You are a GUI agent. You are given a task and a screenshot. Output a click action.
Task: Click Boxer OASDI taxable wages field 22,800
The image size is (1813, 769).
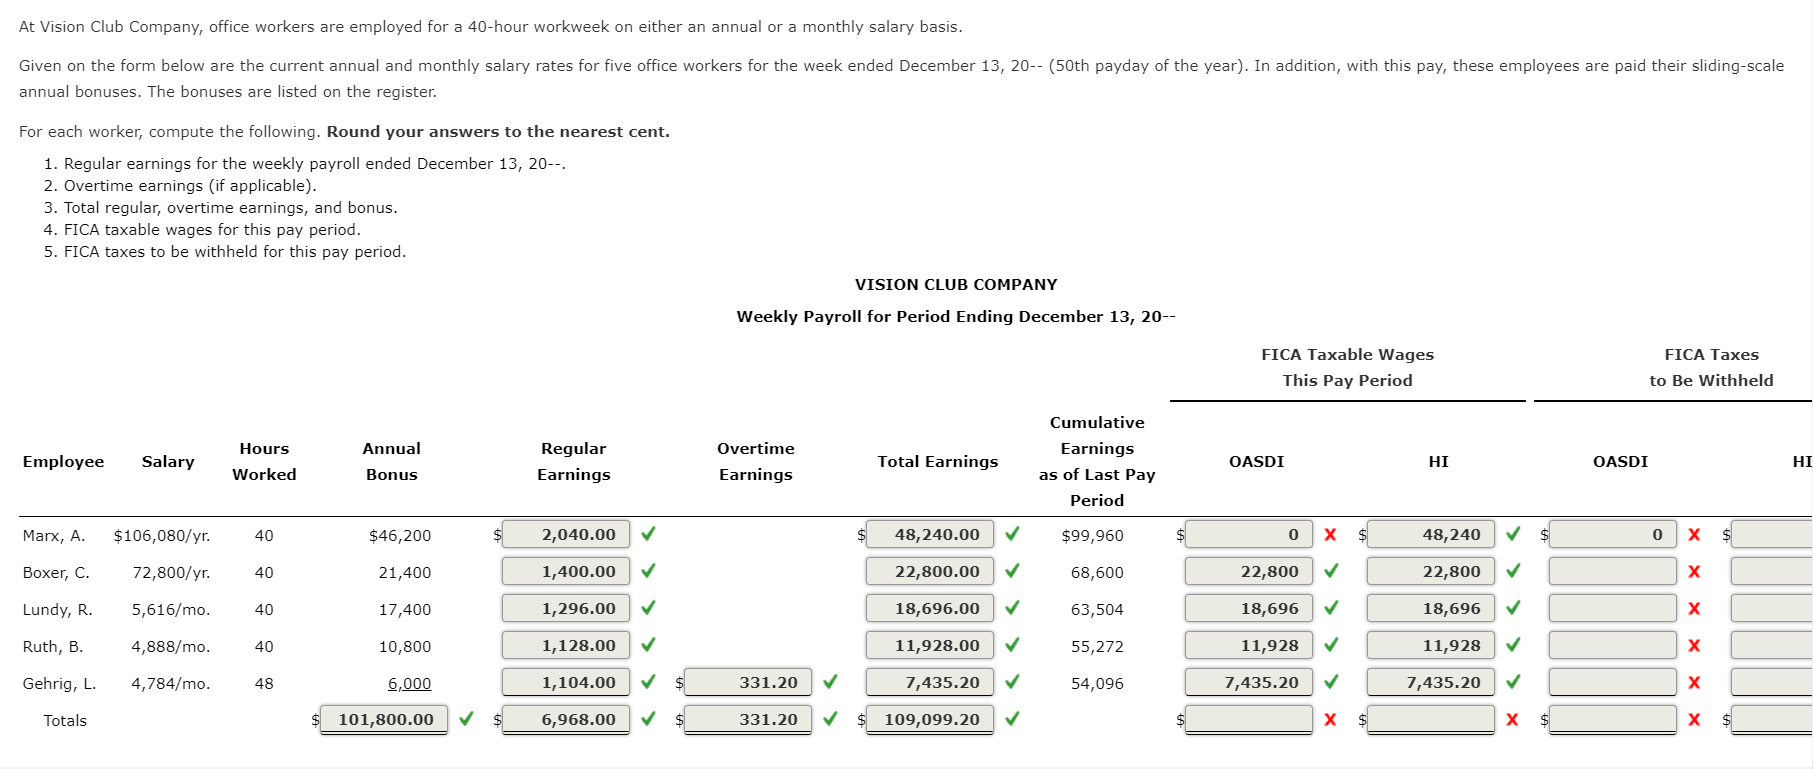(x=1249, y=571)
